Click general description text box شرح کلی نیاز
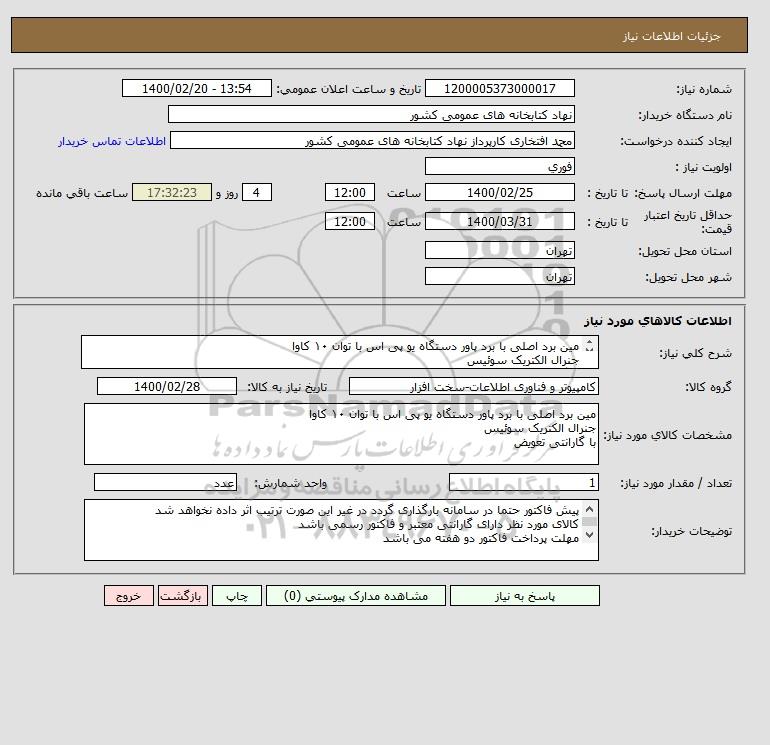Image resolution: width=770 pixels, height=745 pixels. [x=340, y=353]
